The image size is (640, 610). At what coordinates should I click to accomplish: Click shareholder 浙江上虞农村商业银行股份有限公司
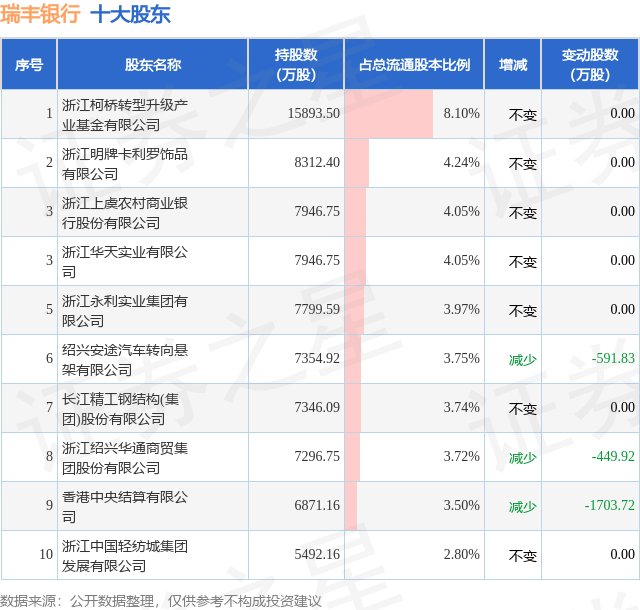click(x=125, y=213)
